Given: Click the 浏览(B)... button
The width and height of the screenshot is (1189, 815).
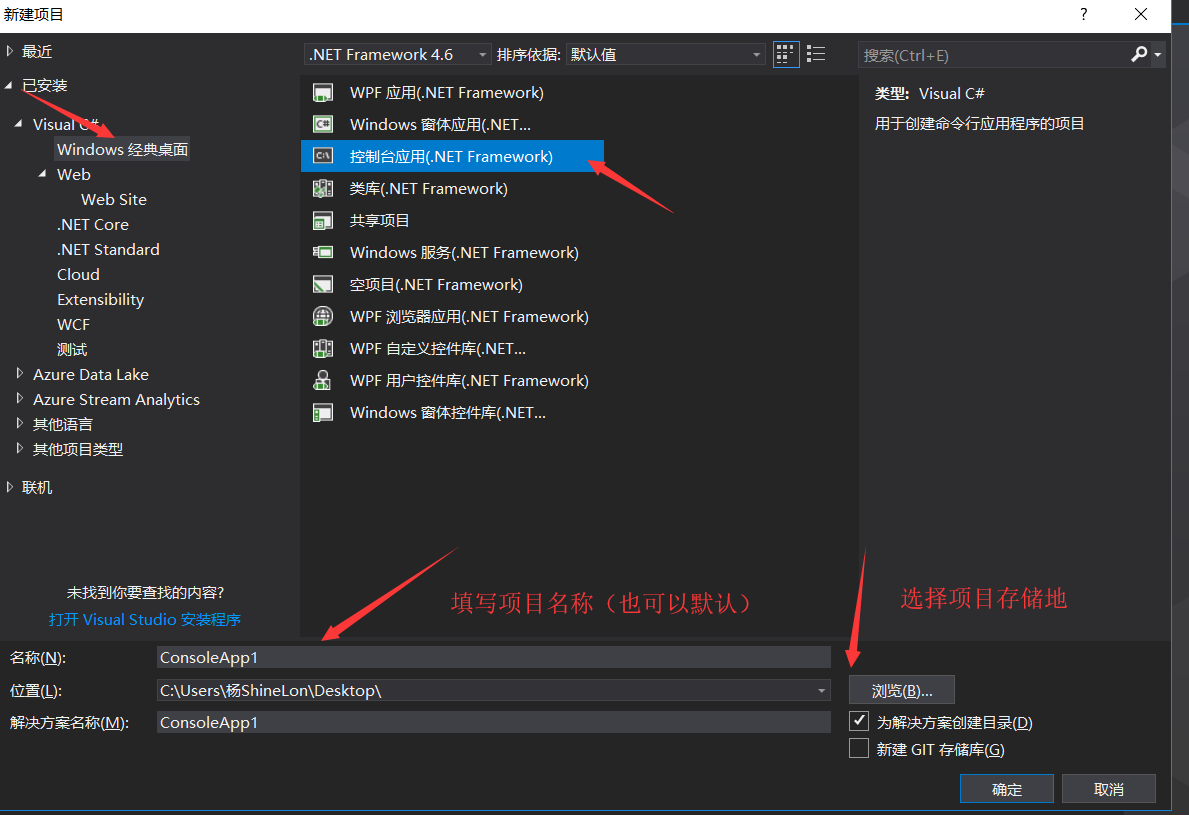Looking at the screenshot, I should pos(902,690).
